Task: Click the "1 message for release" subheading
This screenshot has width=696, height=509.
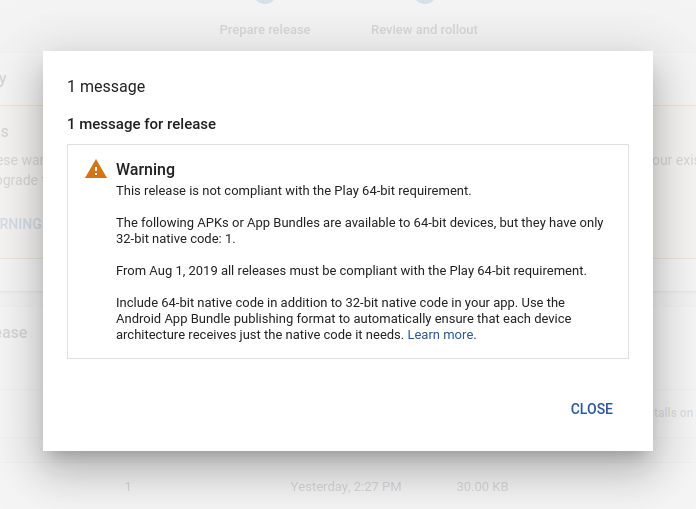Action: (141, 124)
